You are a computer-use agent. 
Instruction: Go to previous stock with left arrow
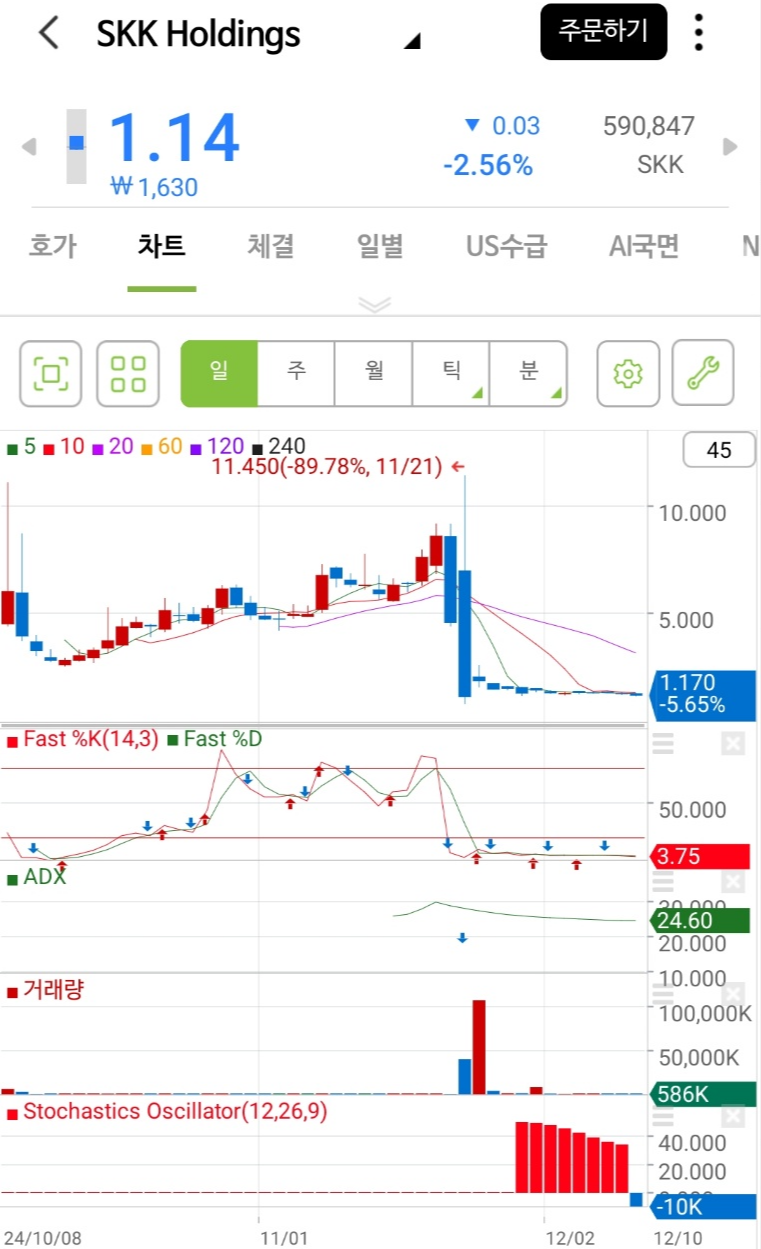[29, 147]
